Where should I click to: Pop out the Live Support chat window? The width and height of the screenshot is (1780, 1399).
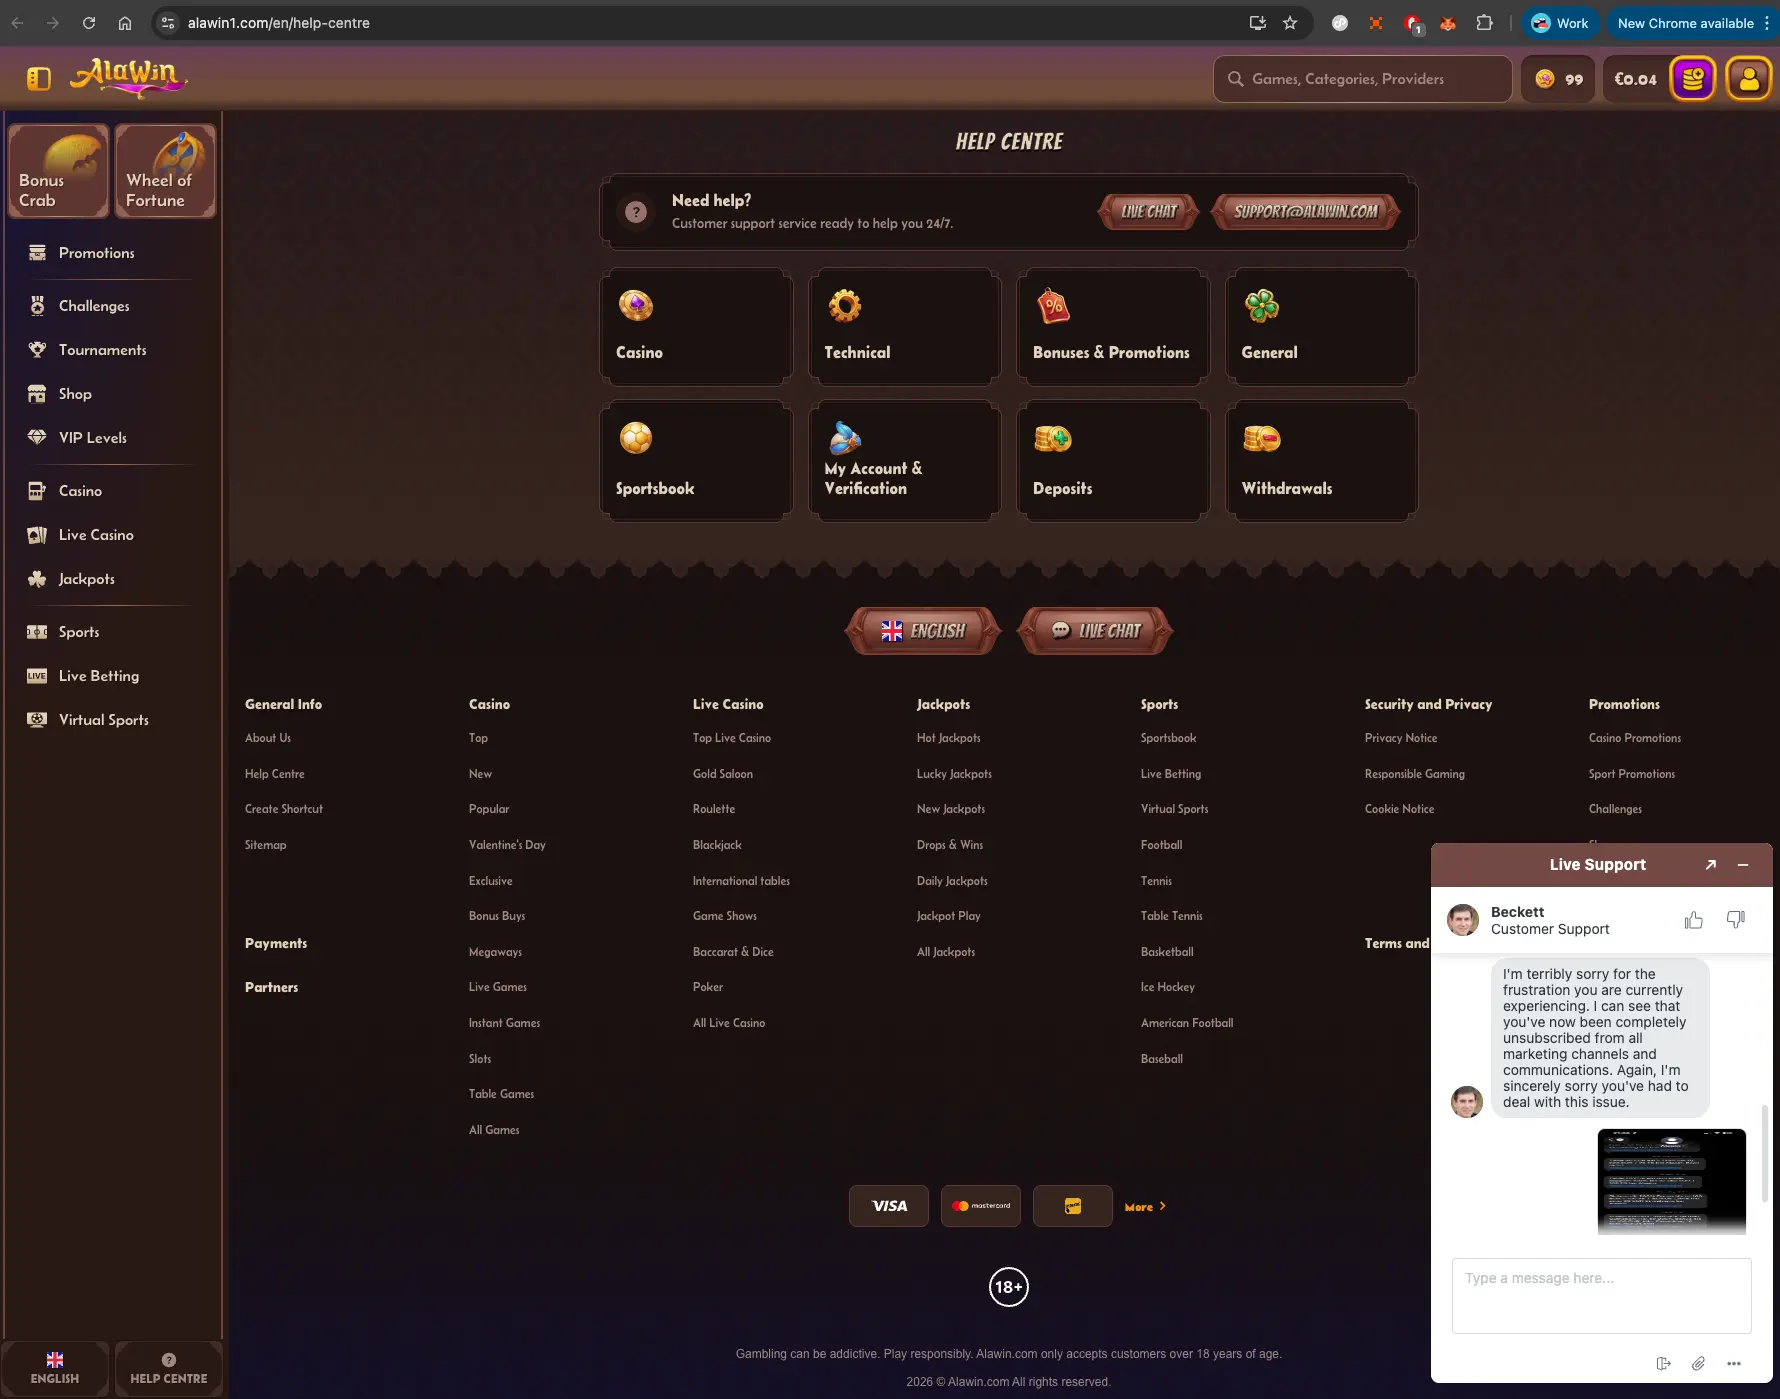[x=1711, y=865]
